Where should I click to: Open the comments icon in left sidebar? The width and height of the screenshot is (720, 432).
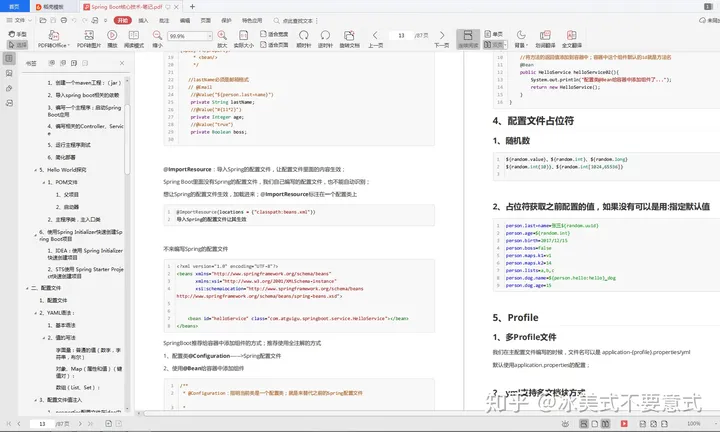9,103
